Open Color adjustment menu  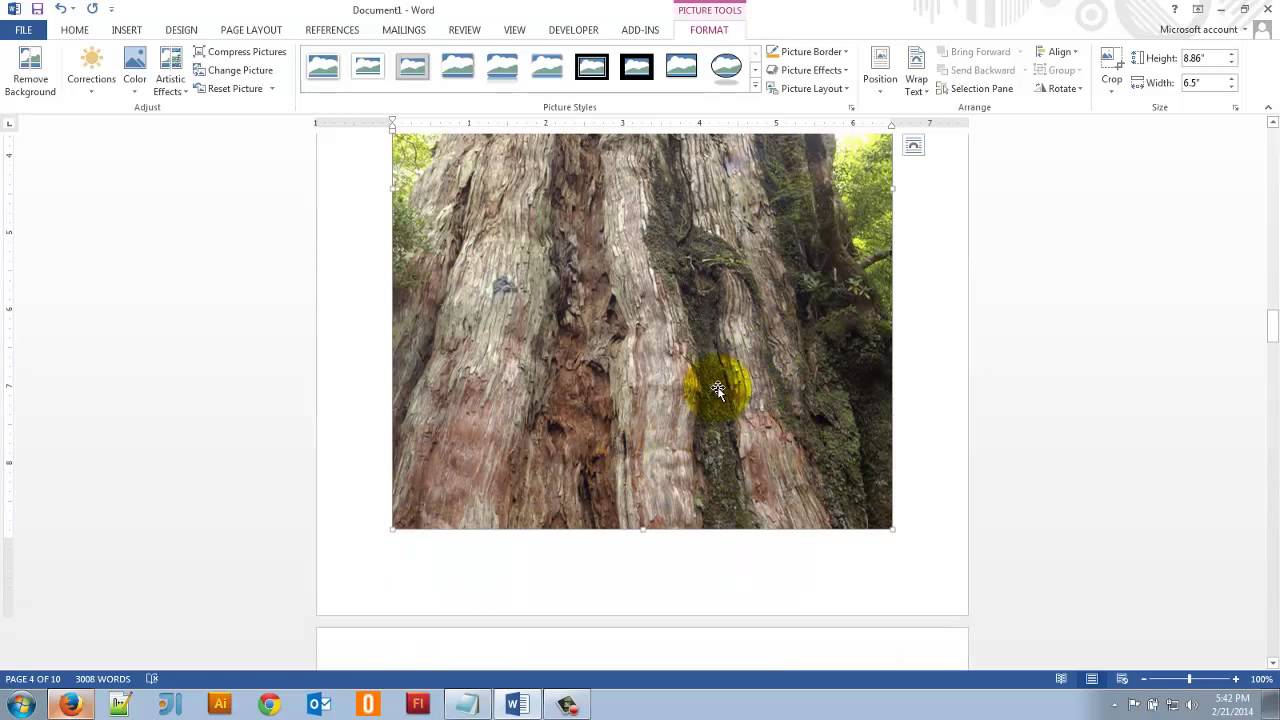click(135, 72)
